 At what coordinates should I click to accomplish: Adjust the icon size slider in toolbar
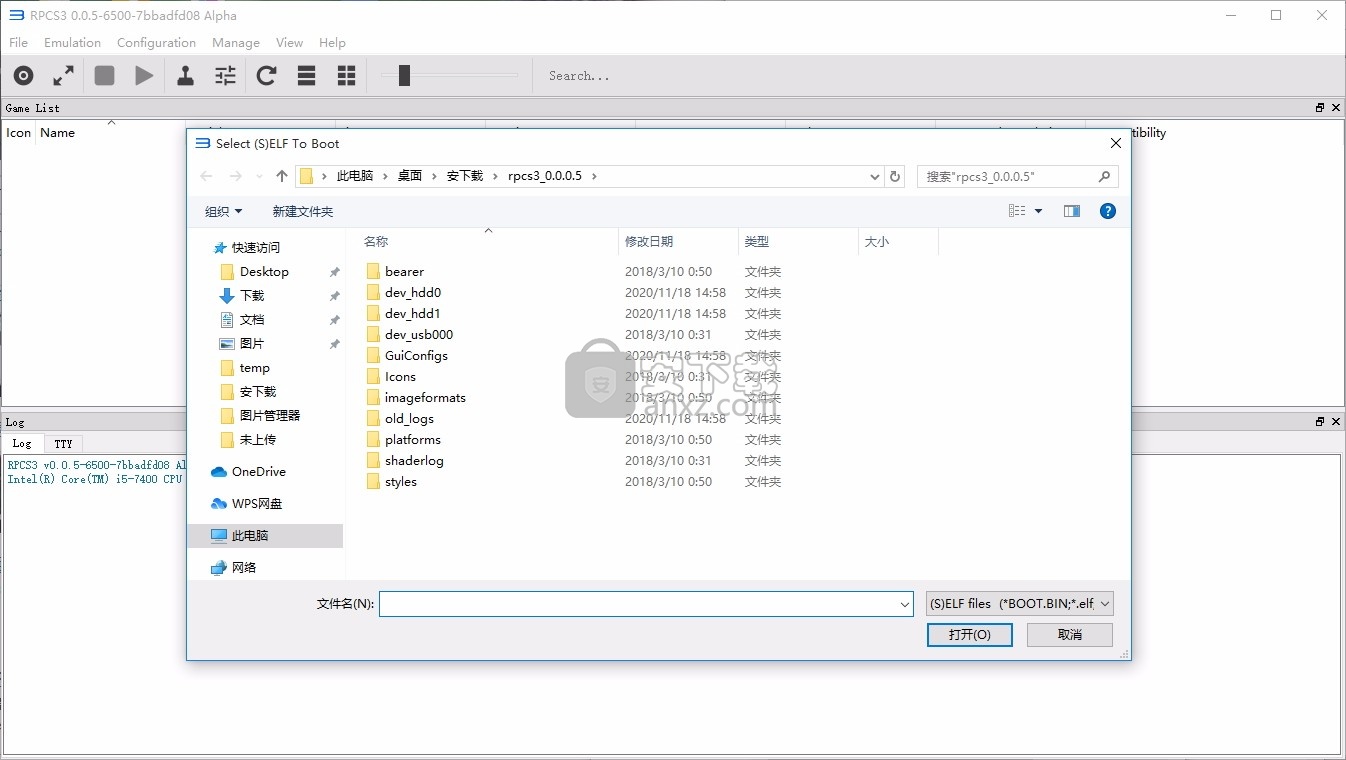pos(404,75)
